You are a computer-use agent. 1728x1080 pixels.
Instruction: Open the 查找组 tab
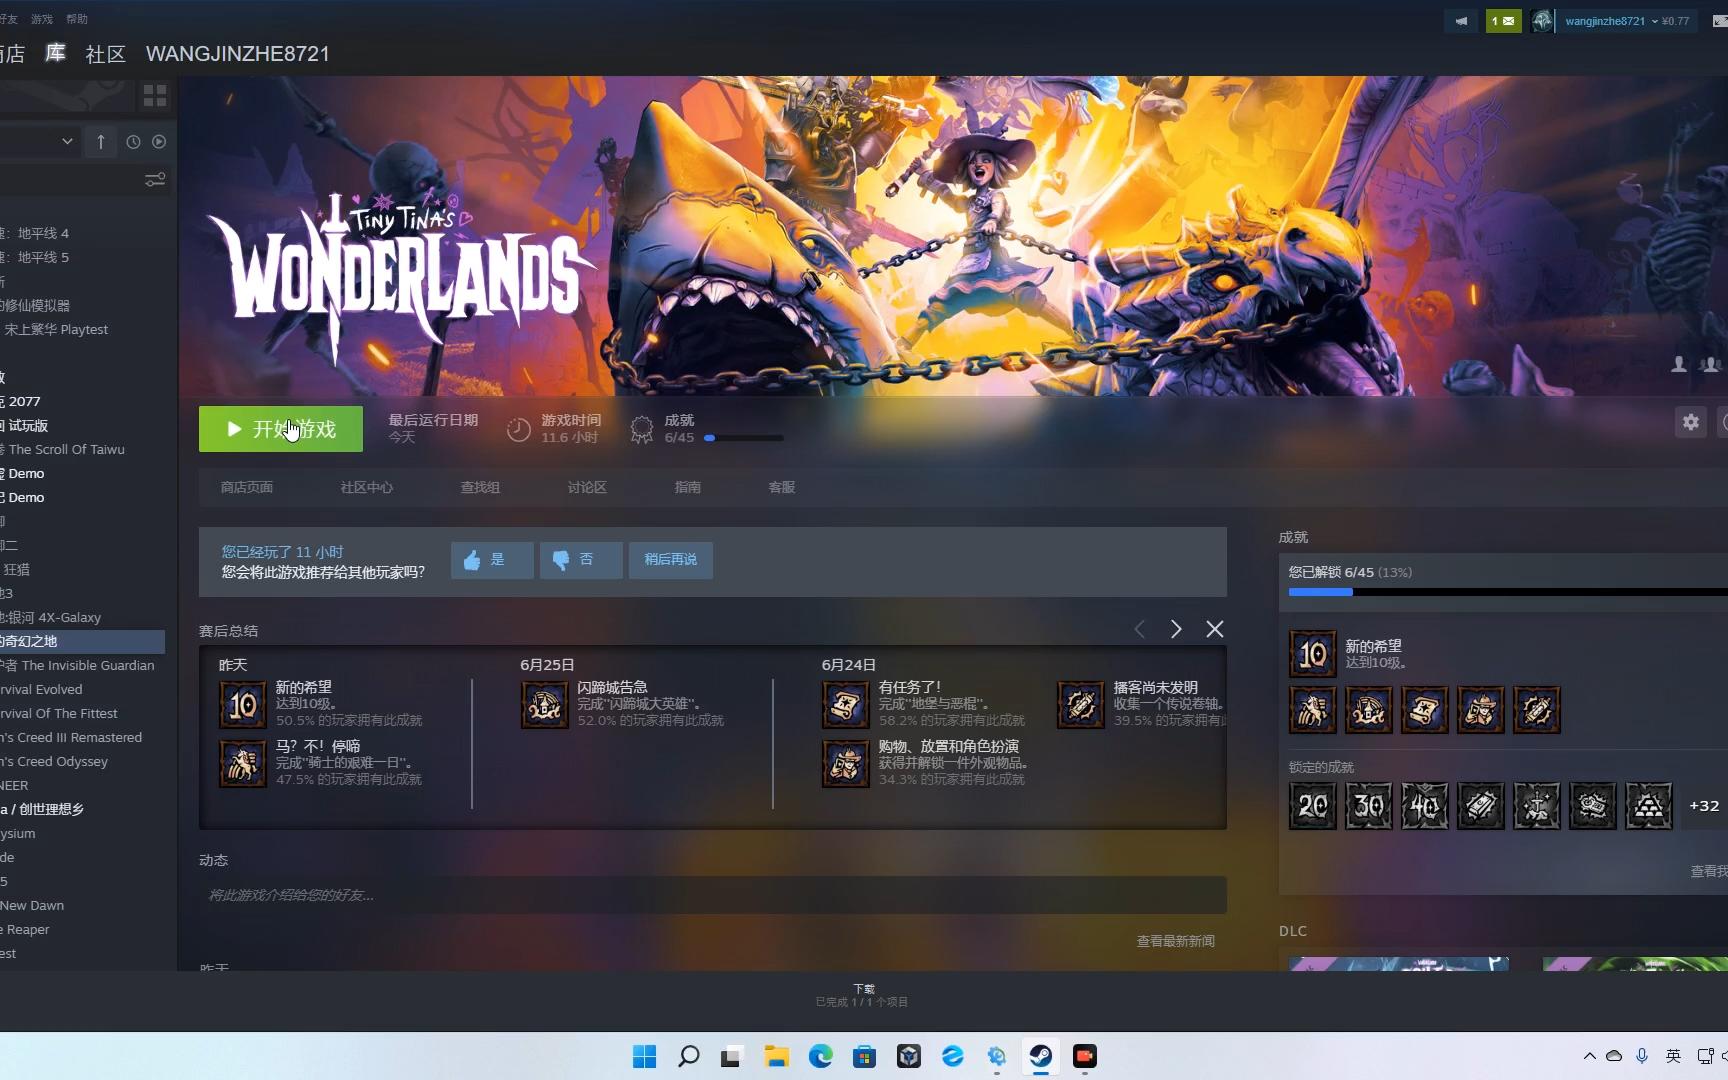tap(480, 488)
